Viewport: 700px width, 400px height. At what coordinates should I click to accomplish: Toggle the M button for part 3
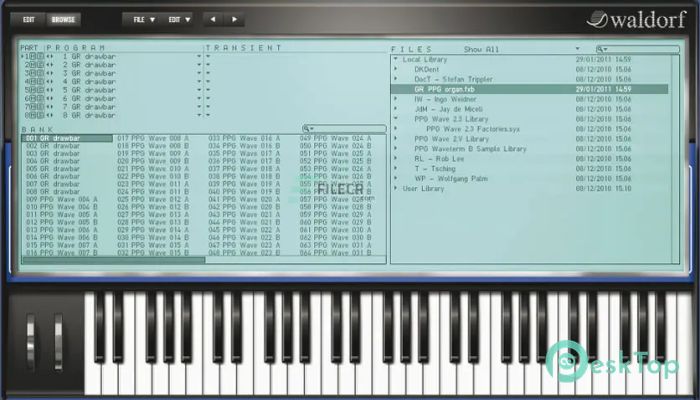coord(34,73)
